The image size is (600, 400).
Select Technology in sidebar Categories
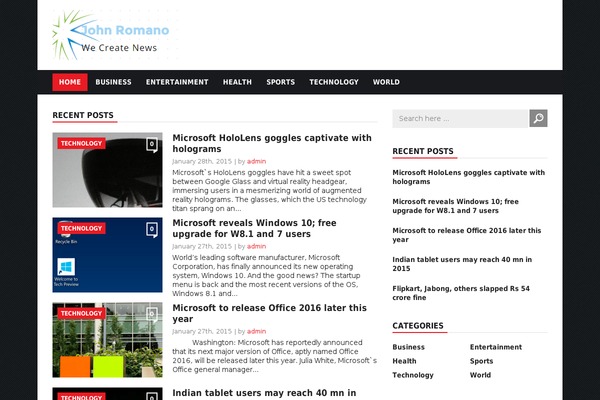click(413, 375)
